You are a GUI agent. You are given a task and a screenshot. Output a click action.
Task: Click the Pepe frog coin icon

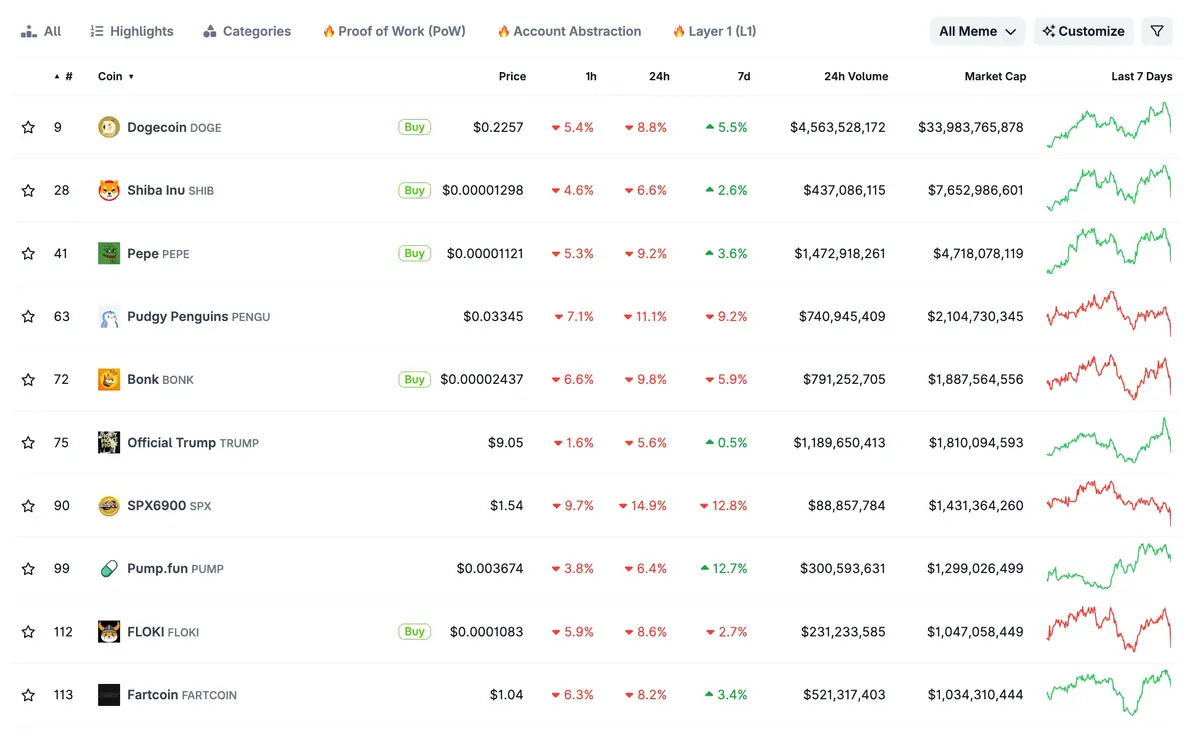109,253
